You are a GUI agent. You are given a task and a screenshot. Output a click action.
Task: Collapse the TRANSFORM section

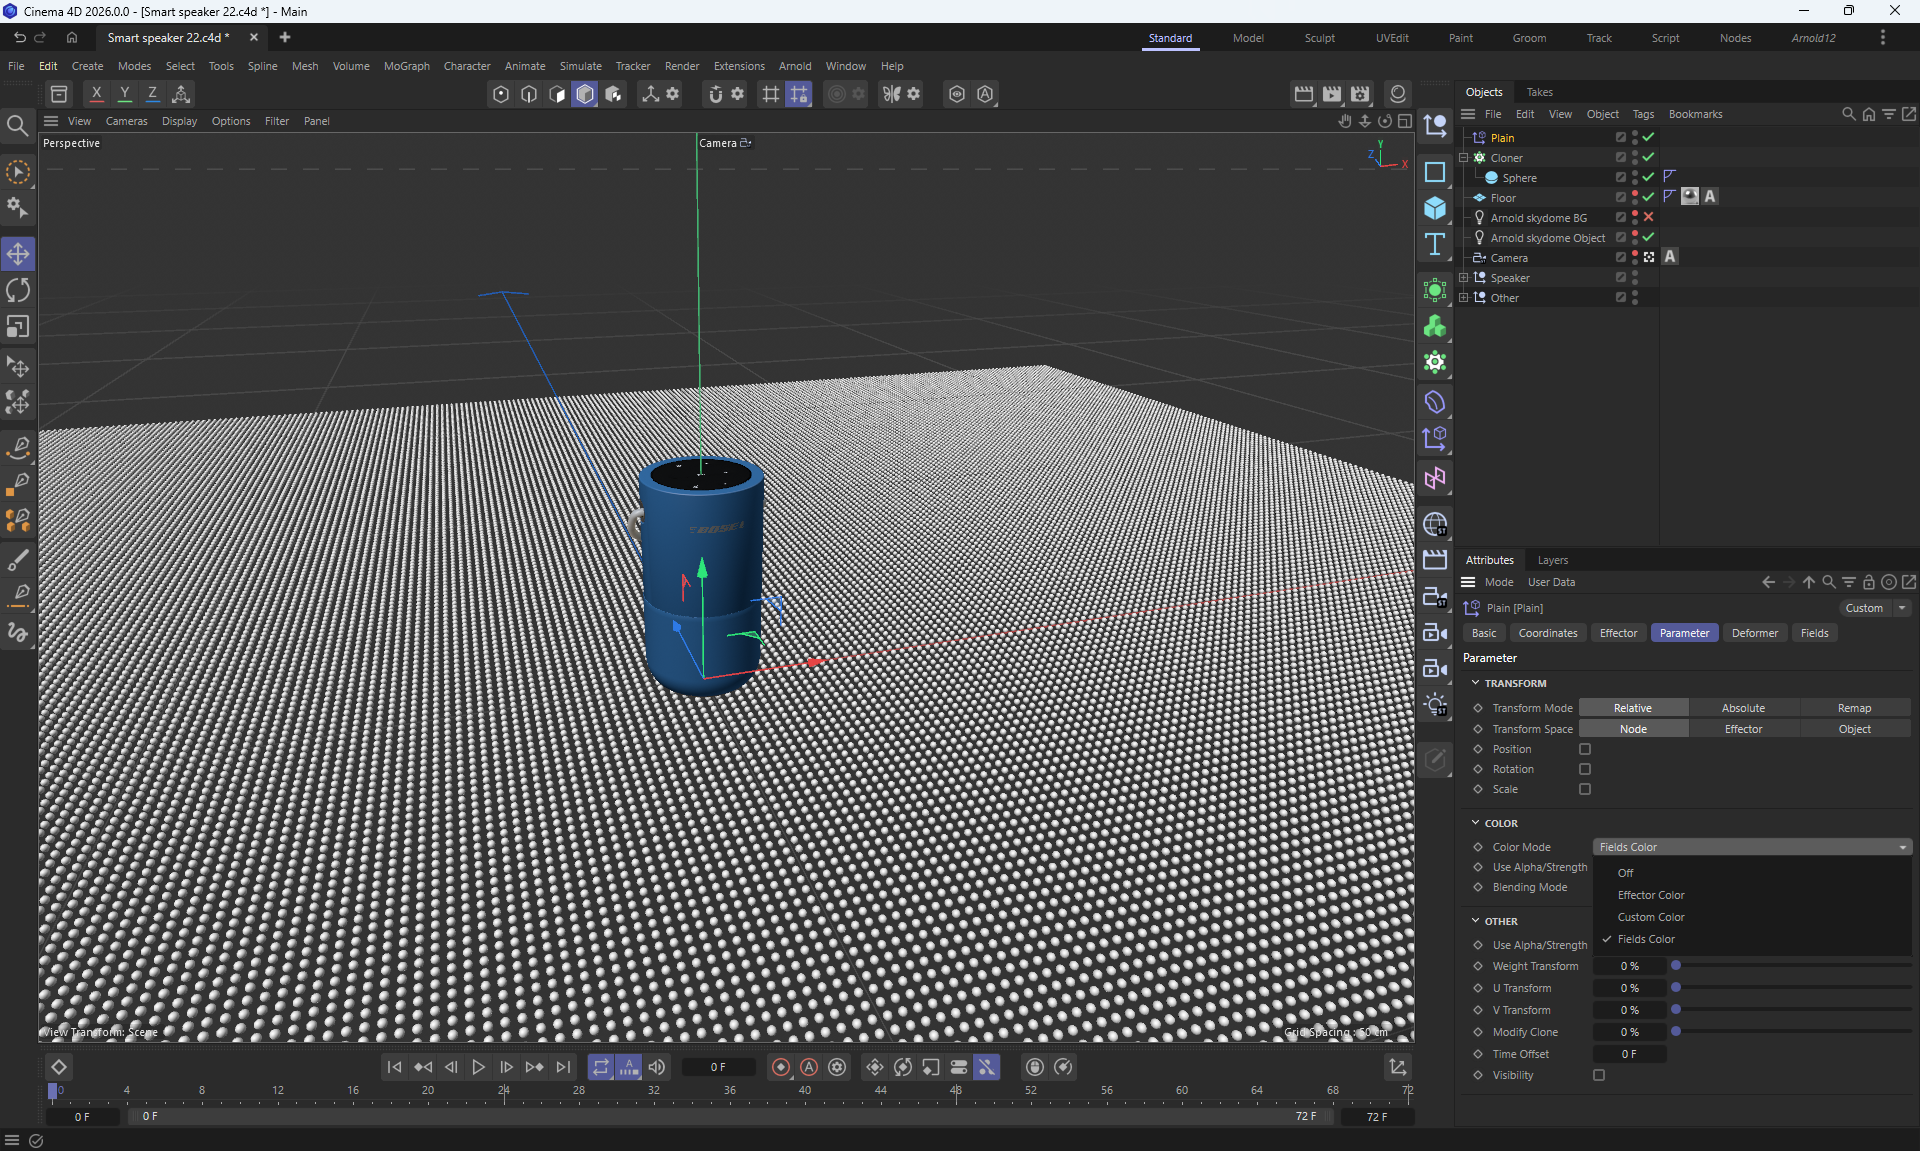(x=1476, y=683)
